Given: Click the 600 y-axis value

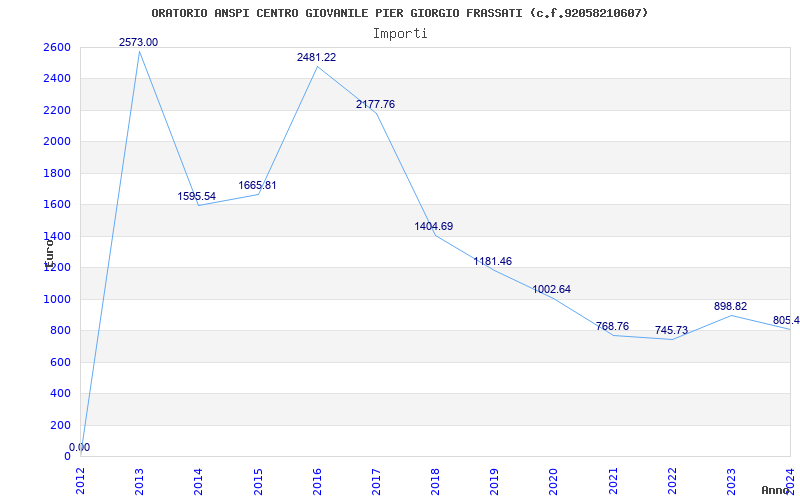Looking at the screenshot, I should click(60, 362).
